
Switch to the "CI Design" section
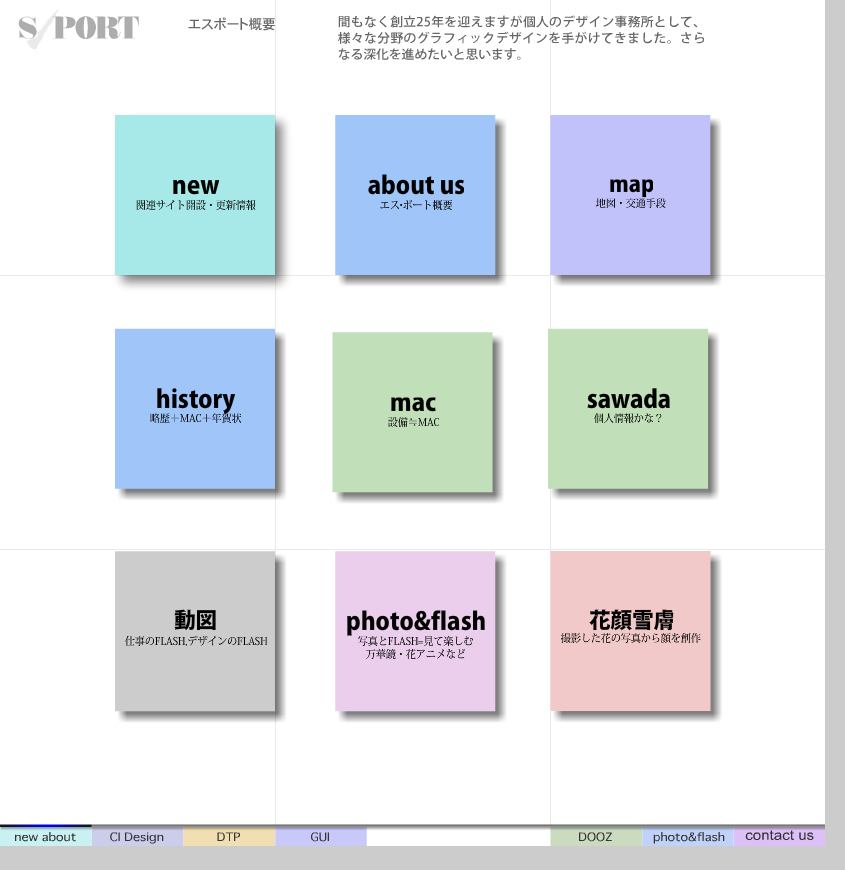tap(136, 837)
